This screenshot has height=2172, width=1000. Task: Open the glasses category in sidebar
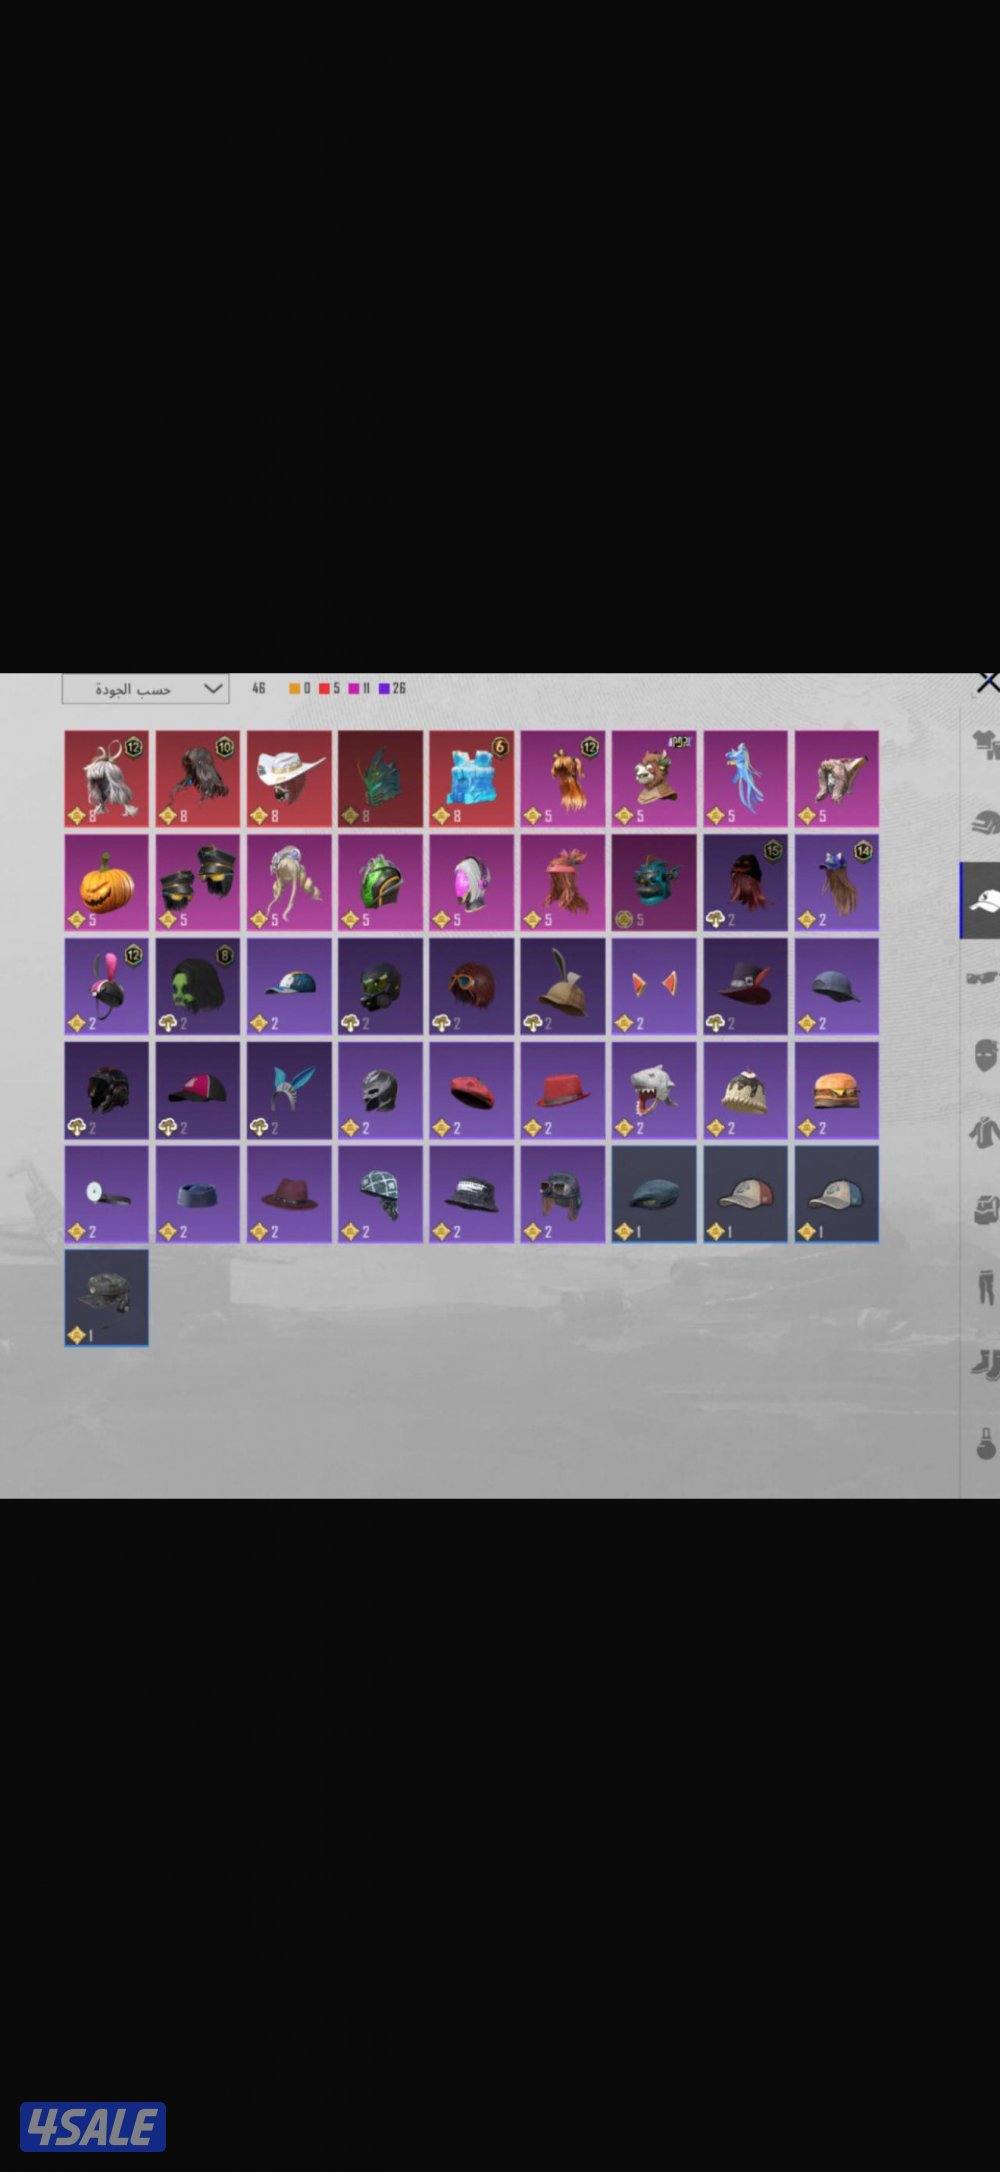coord(982,977)
